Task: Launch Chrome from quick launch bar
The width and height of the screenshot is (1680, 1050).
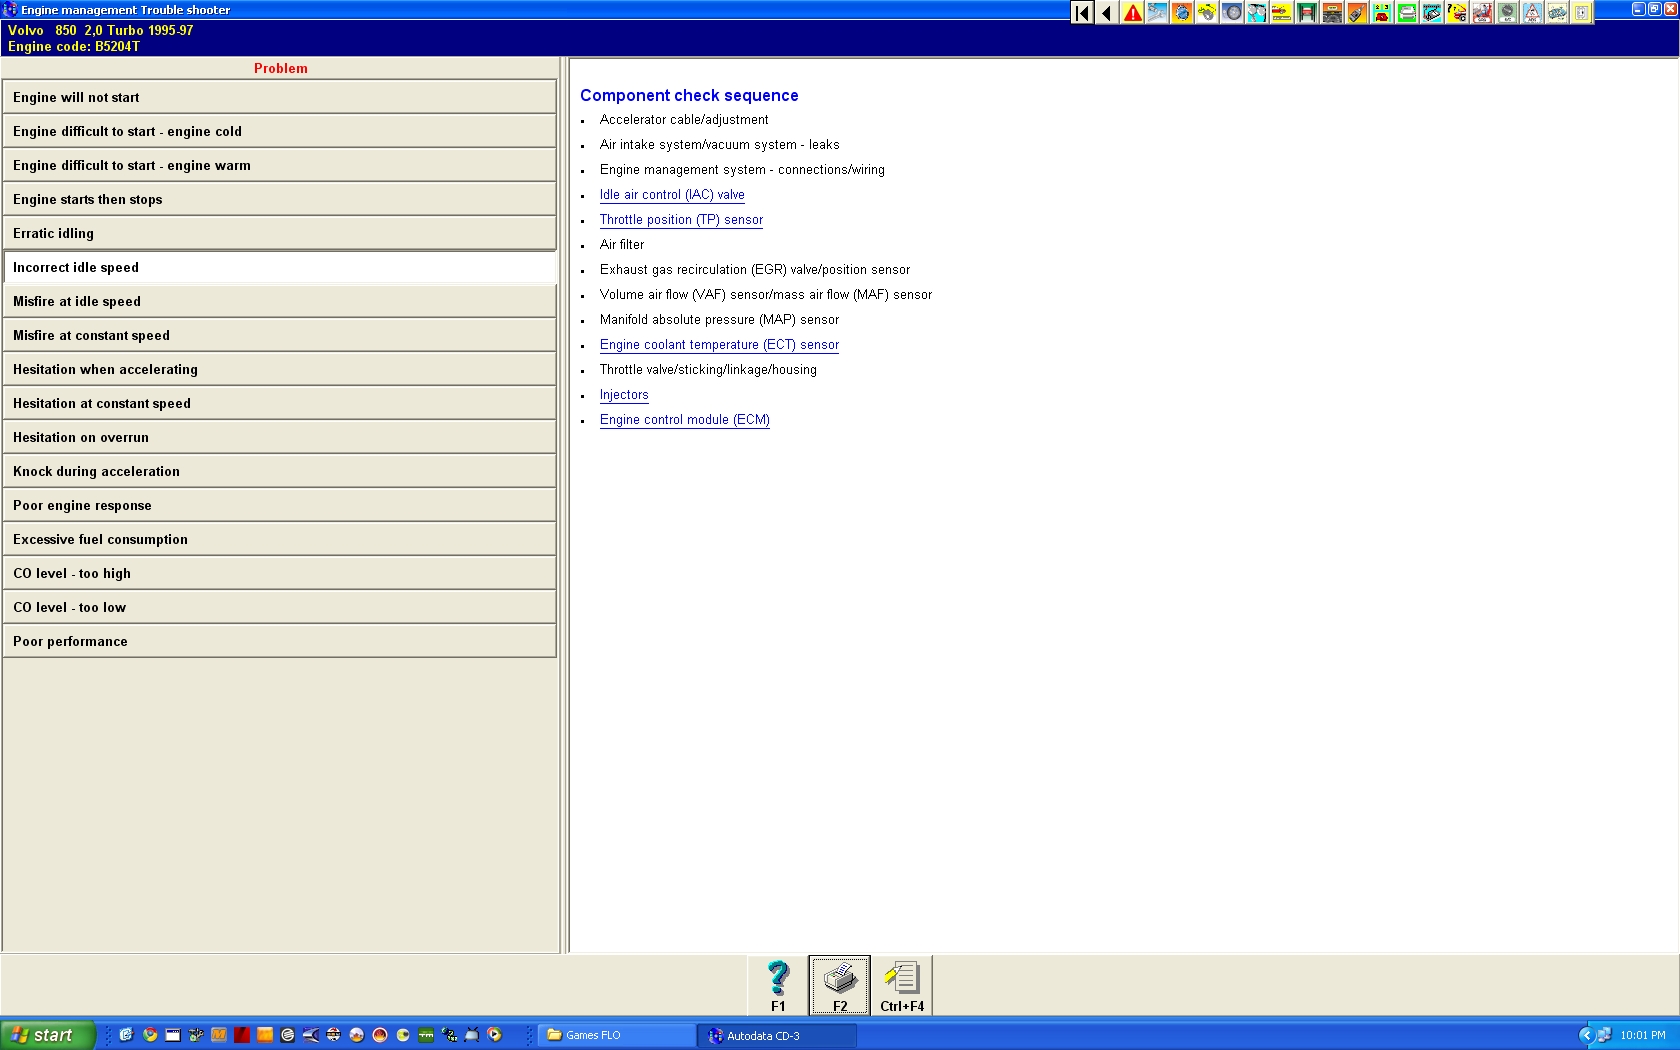Action: click(x=150, y=1035)
